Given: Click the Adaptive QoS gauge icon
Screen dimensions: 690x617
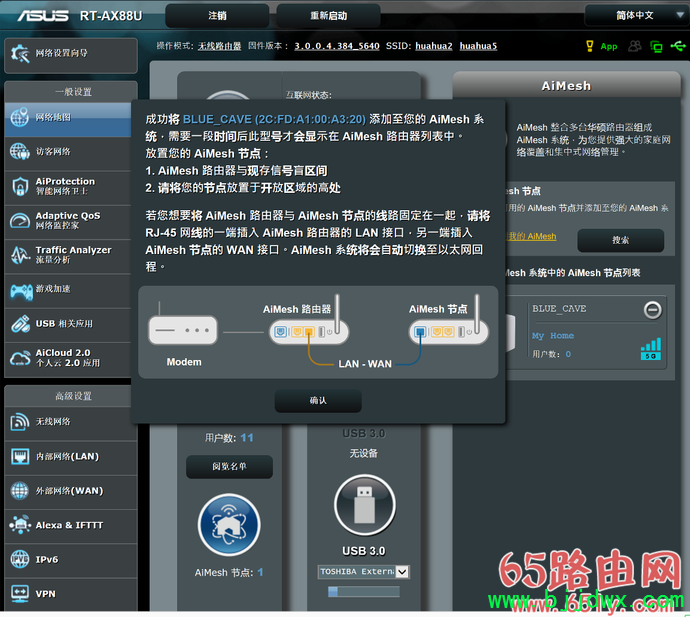Looking at the screenshot, I should 20,220.
